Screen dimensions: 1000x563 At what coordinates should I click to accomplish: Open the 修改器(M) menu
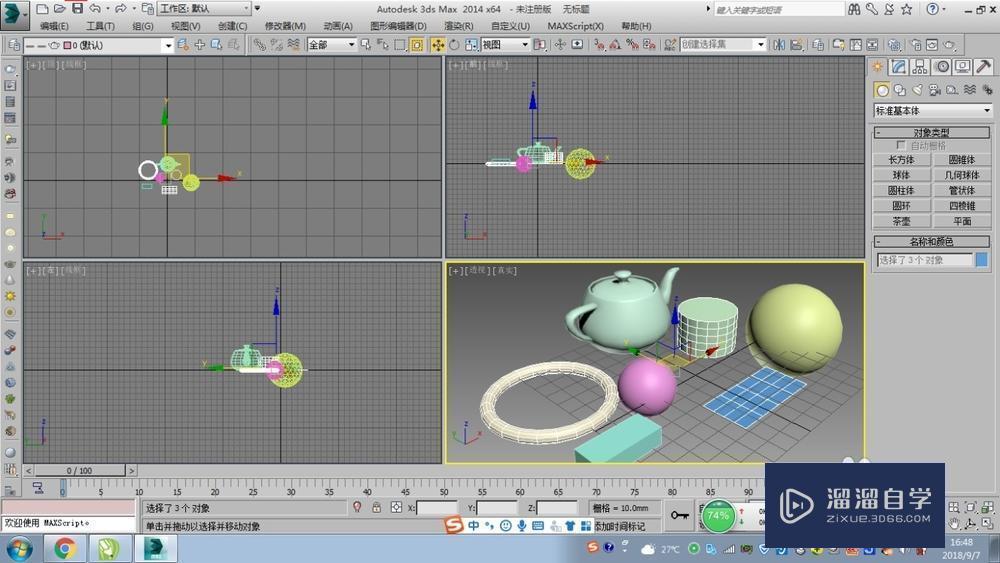(x=285, y=26)
